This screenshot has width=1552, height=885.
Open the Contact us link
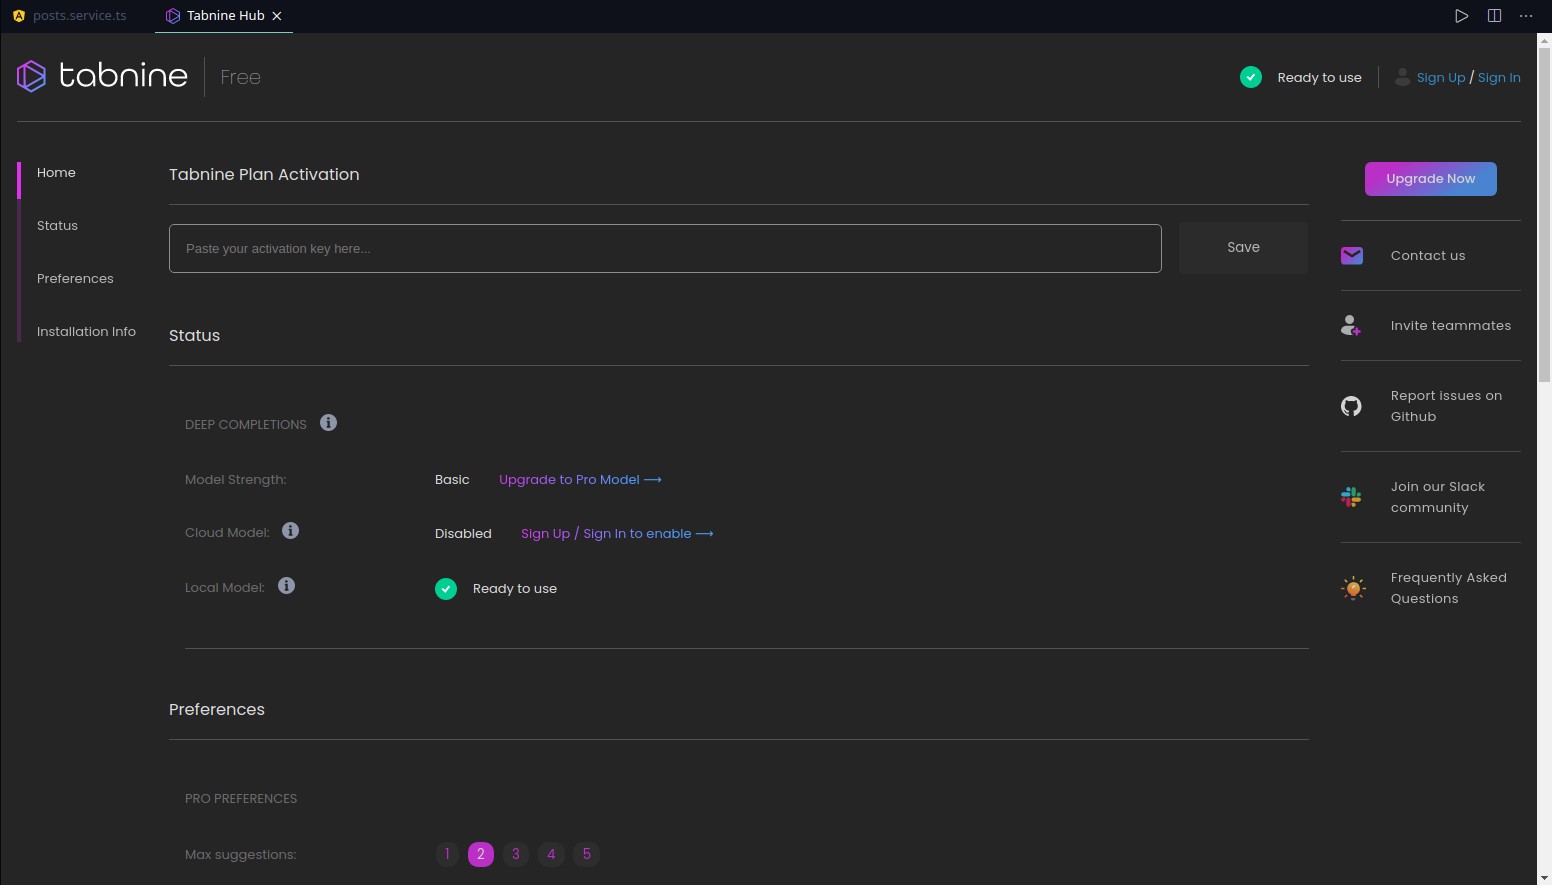(1427, 256)
